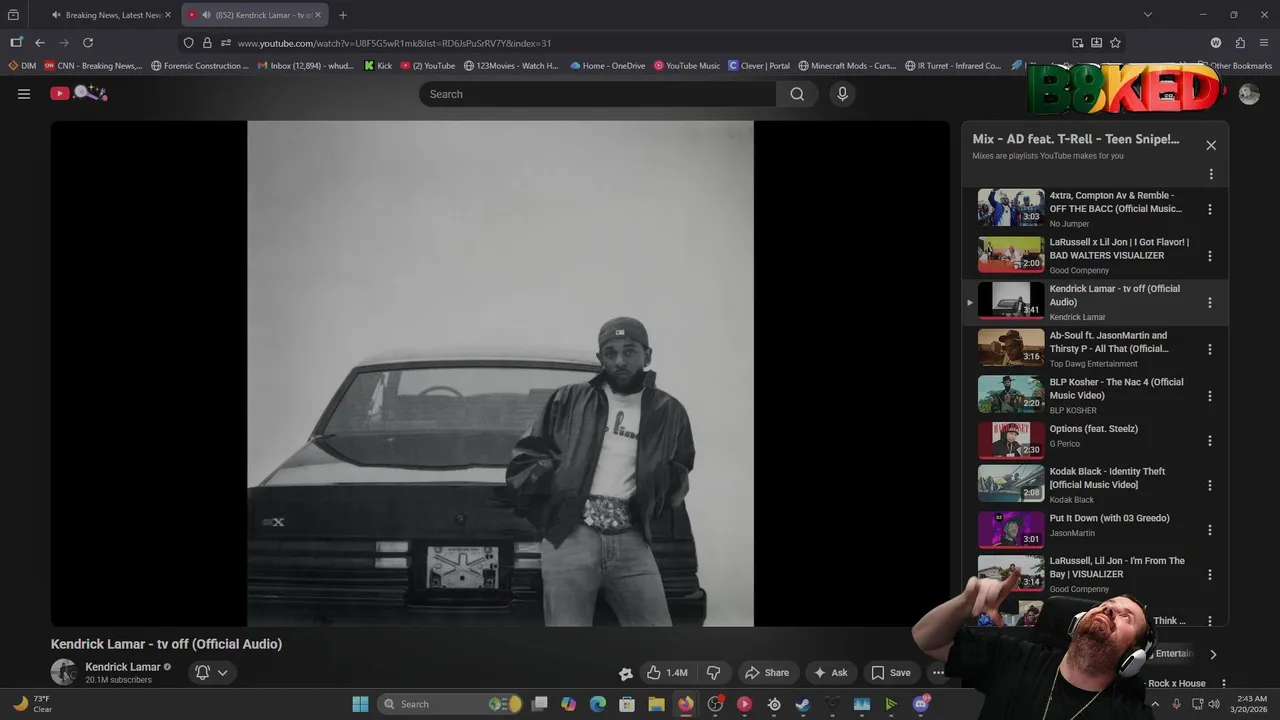Viewport: 1280px width, 720px height.
Task: Open the Inbox Gmail bookmark
Action: (x=306, y=66)
